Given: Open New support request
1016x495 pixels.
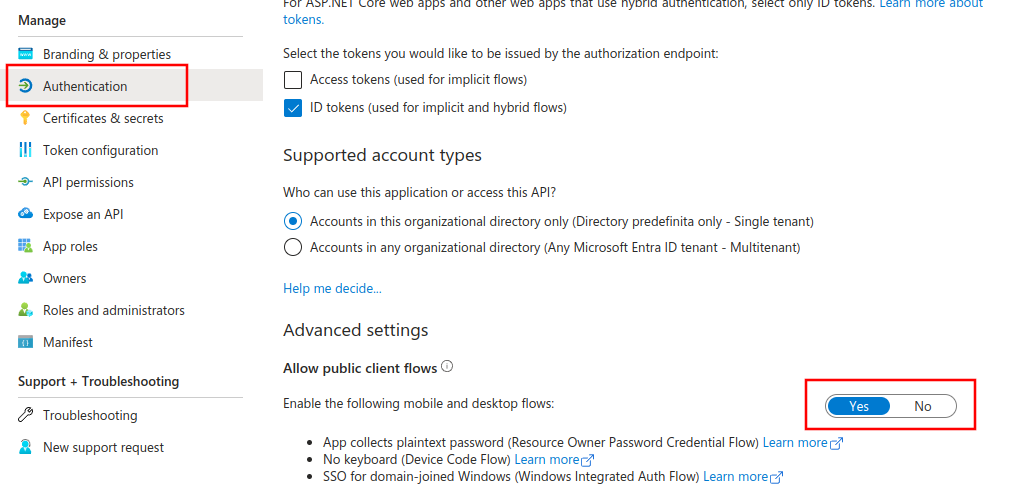Looking at the screenshot, I should point(103,447).
